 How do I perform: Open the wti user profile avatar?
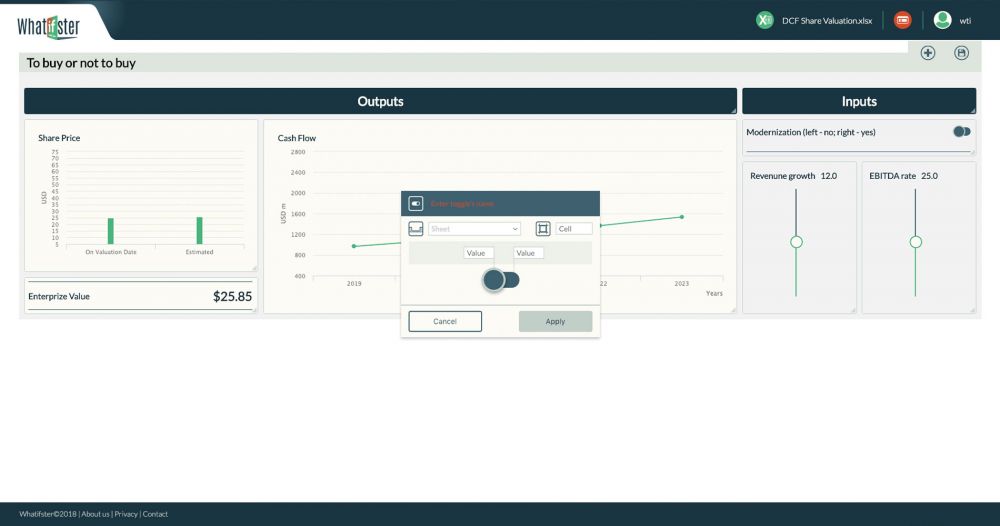coord(942,20)
